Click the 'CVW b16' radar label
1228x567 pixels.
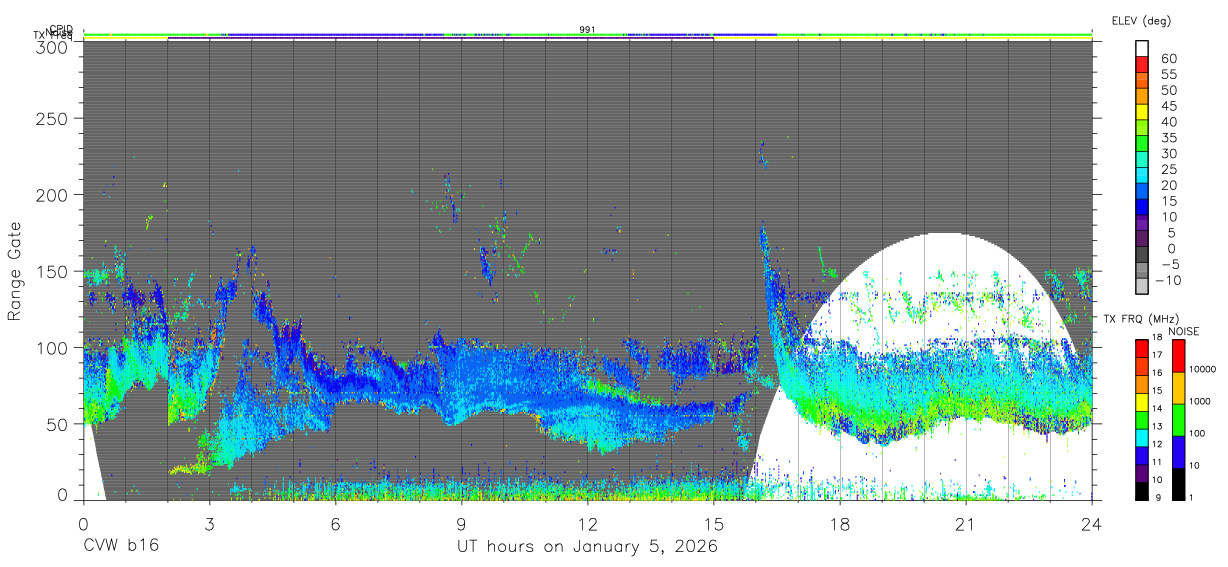point(120,546)
